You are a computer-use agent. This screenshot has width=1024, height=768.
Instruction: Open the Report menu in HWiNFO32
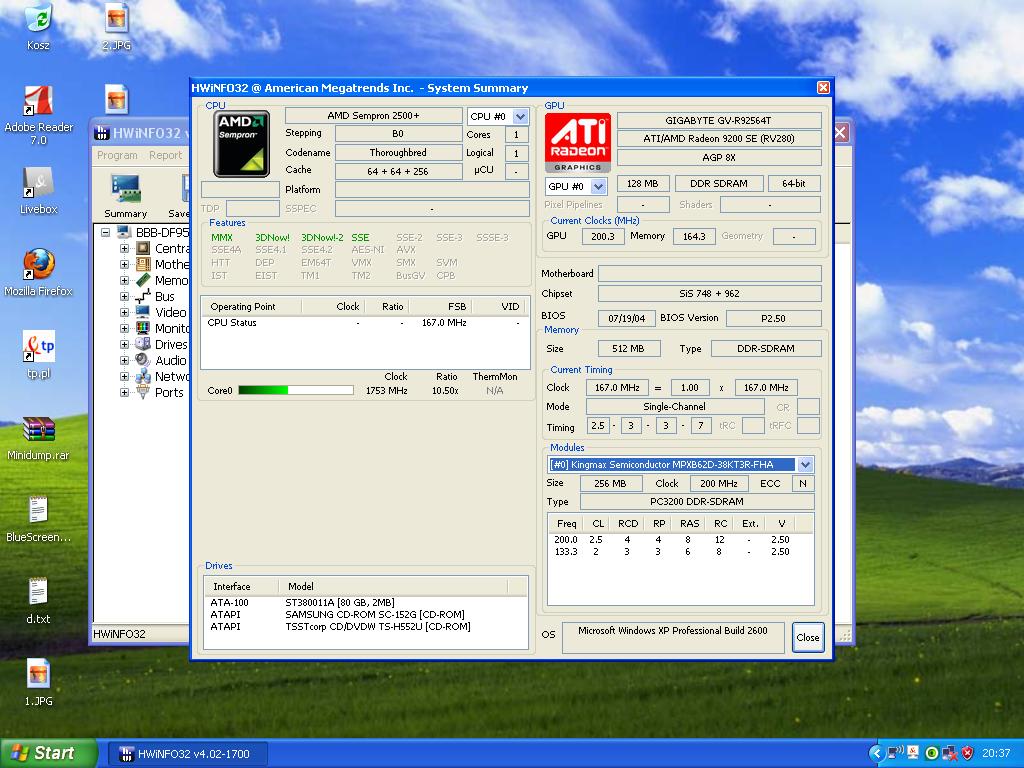tap(165, 155)
